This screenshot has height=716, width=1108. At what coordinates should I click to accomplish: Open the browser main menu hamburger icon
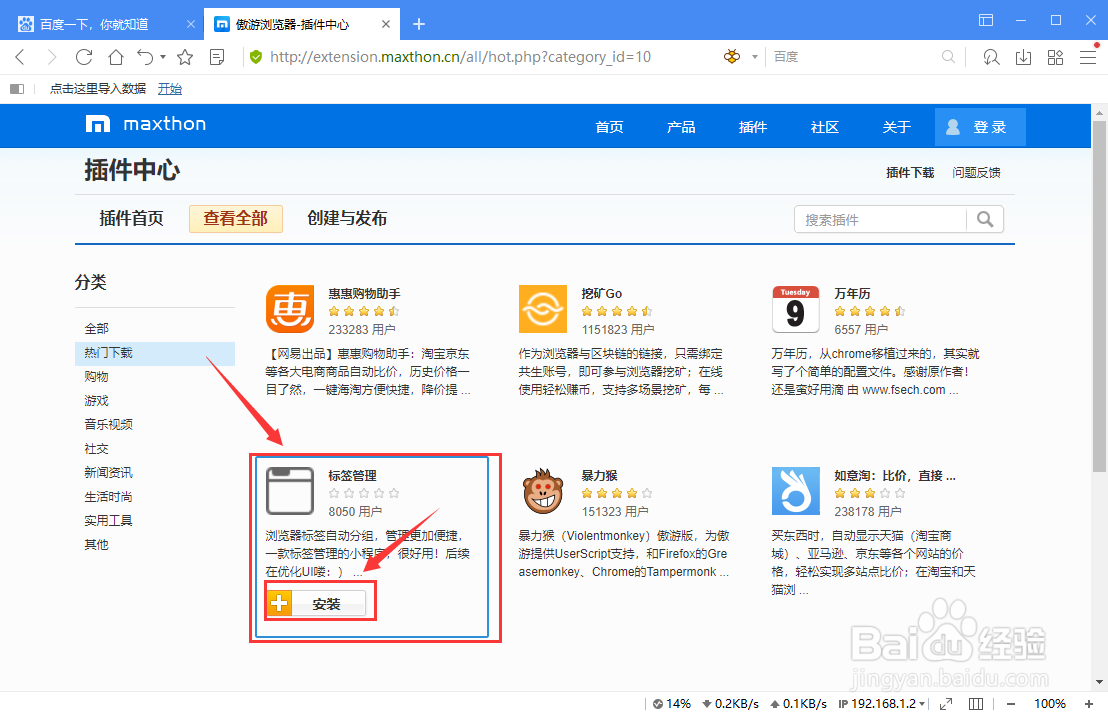point(1088,57)
